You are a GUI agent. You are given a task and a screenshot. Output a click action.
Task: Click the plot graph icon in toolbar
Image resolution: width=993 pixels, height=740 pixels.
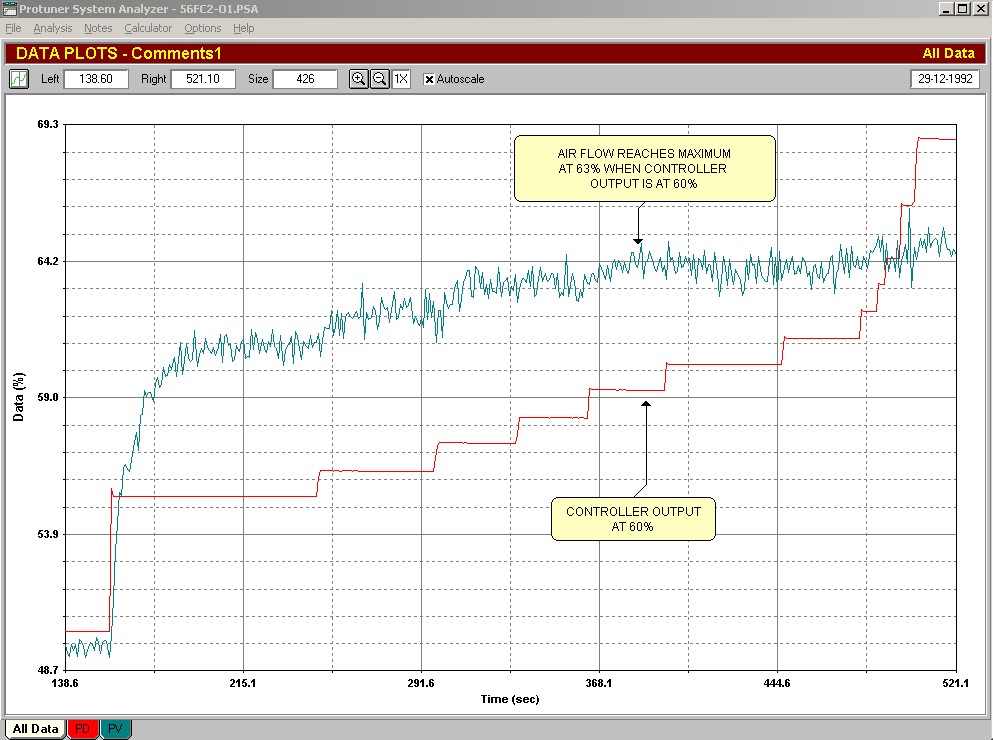(19, 79)
